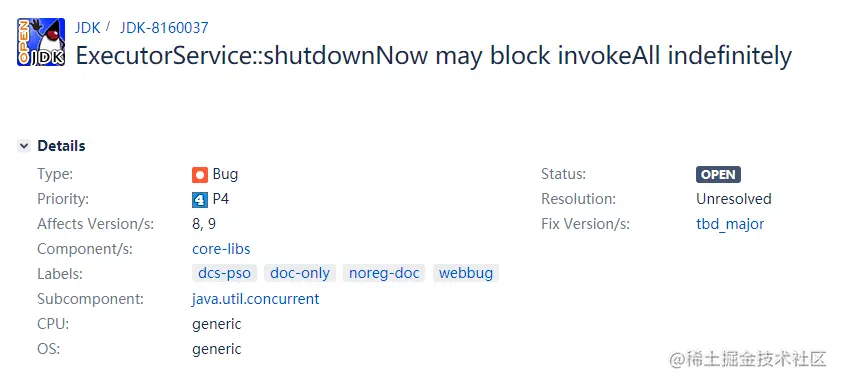The height and width of the screenshot is (383, 841).
Task: Click the Details section heading
Action: pos(61,146)
